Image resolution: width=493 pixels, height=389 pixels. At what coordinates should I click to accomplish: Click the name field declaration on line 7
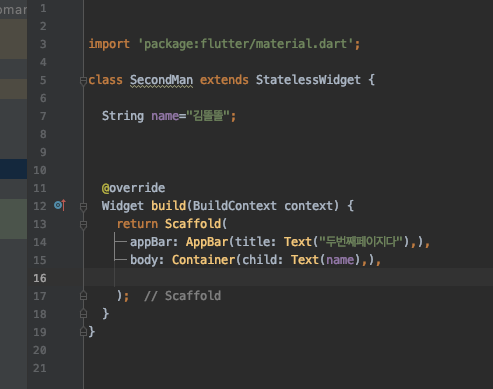[x=165, y=116]
